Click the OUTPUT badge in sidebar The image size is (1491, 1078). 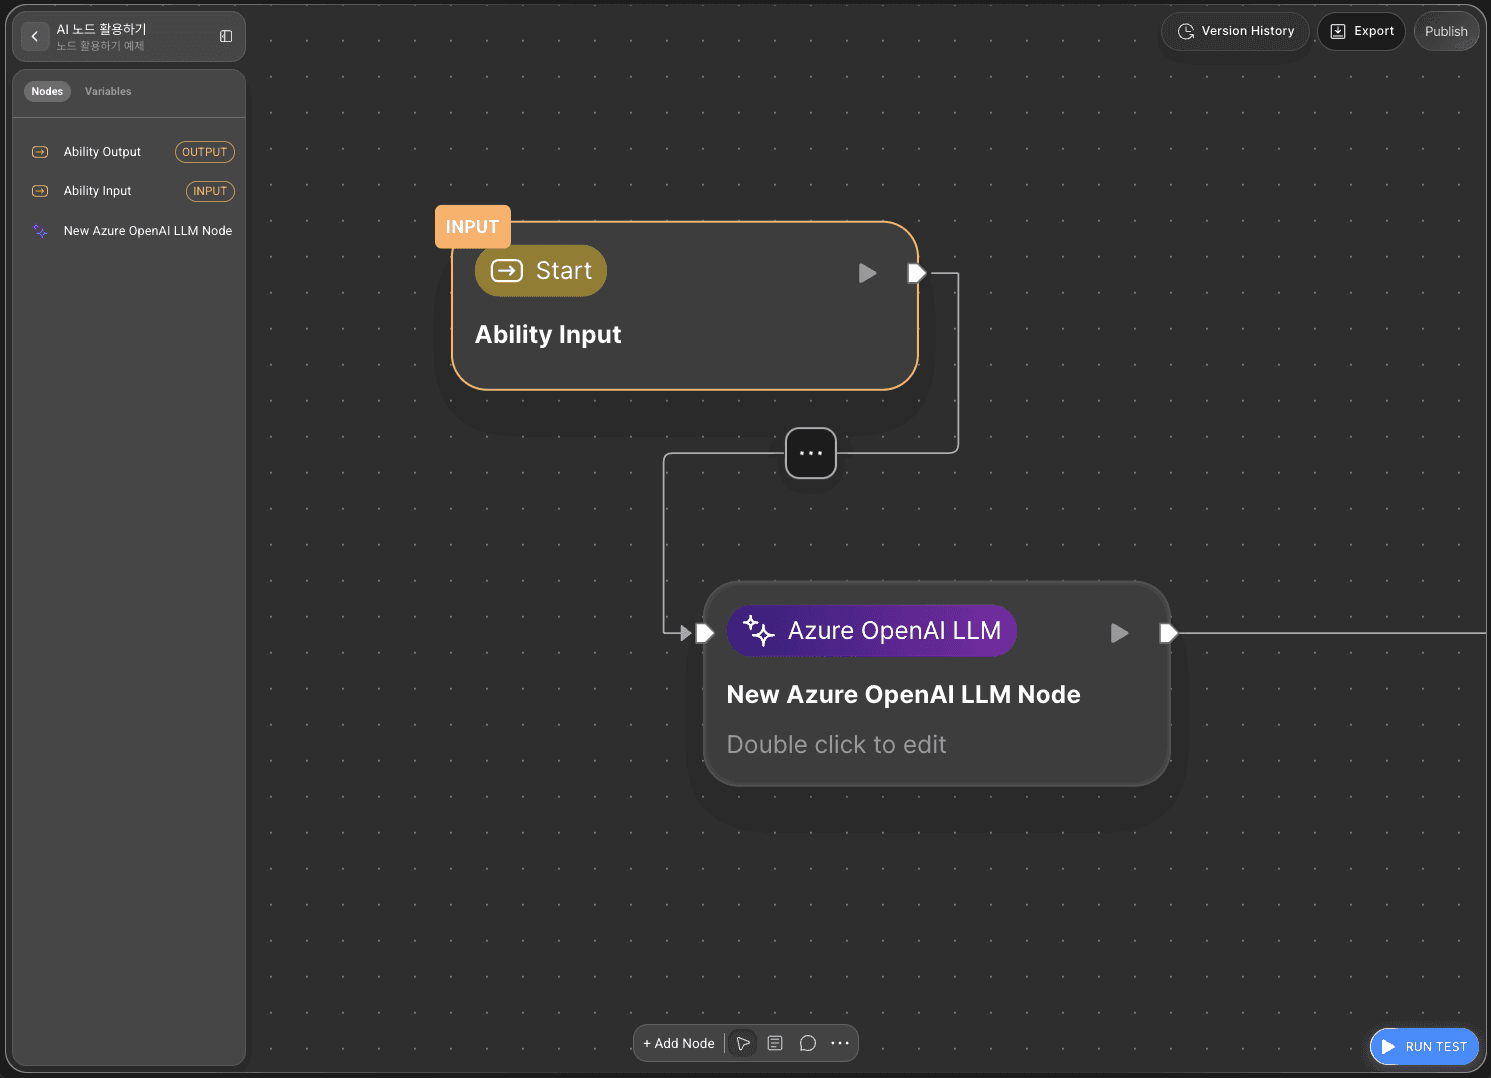(x=205, y=152)
